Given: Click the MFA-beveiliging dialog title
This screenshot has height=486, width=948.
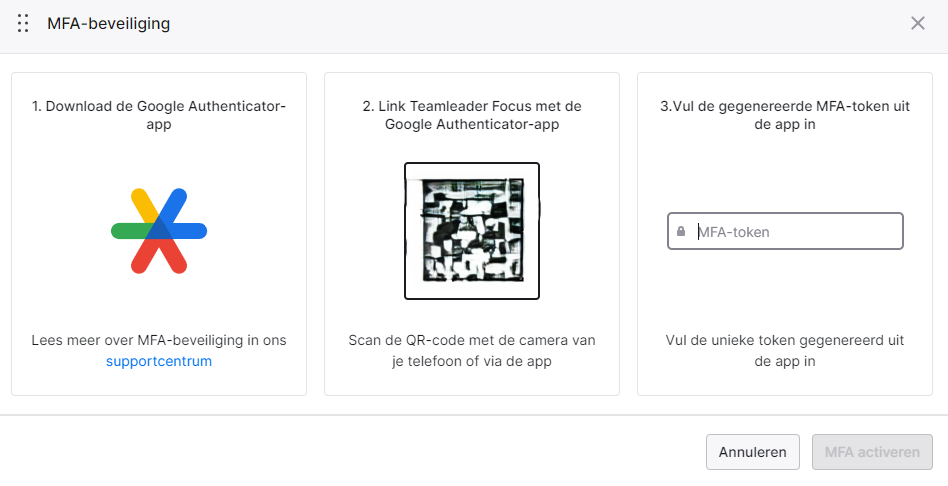Looking at the screenshot, I should 109,24.
